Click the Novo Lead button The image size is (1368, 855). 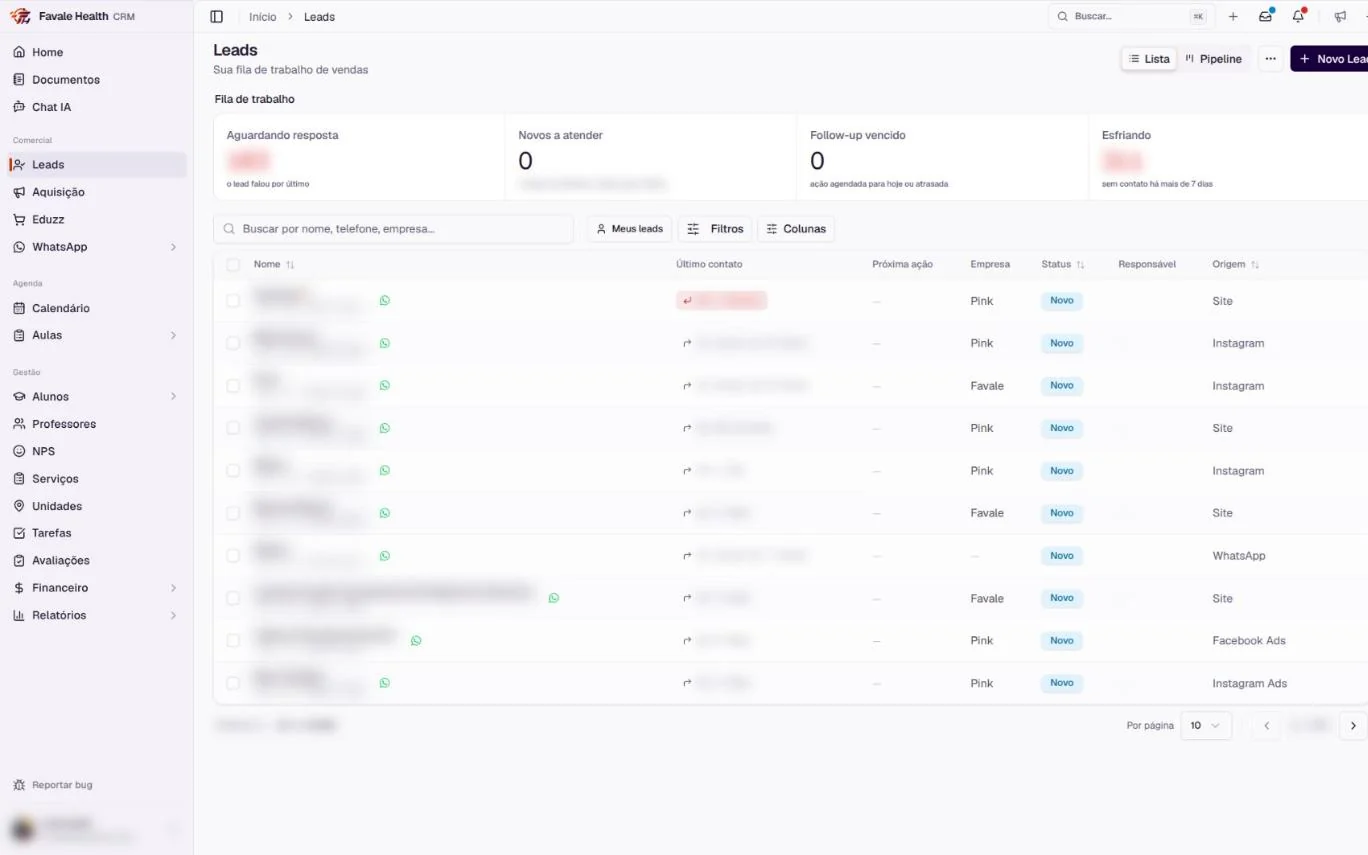pos(1329,59)
